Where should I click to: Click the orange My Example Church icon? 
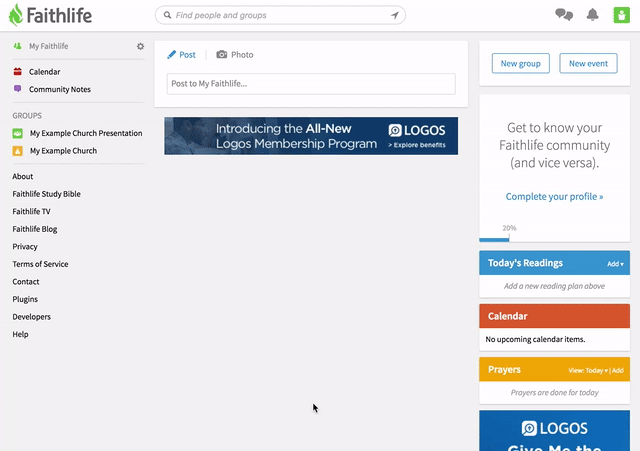[18, 151]
